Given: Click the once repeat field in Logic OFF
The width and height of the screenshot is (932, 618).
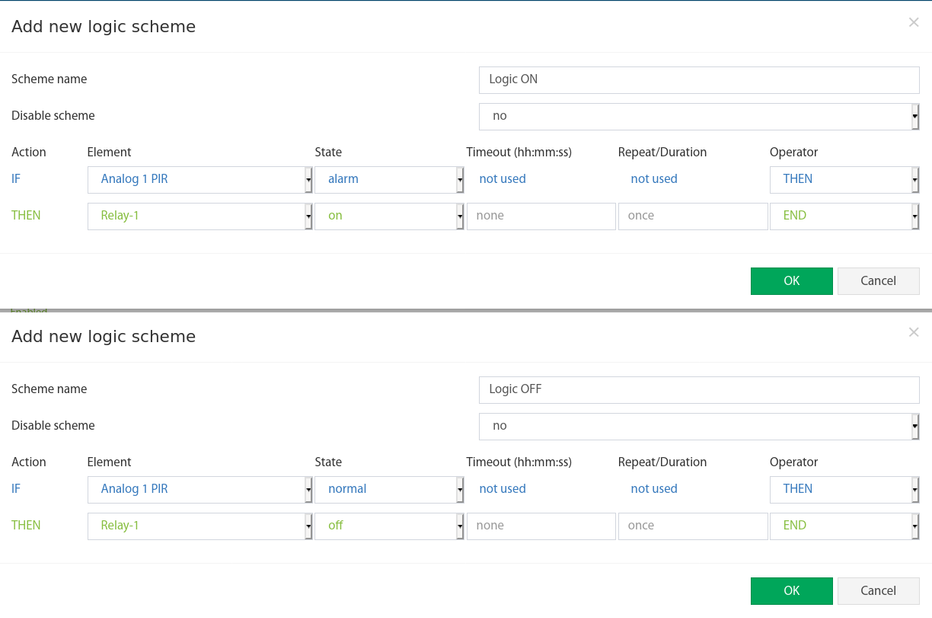Looking at the screenshot, I should pyautogui.click(x=693, y=526).
